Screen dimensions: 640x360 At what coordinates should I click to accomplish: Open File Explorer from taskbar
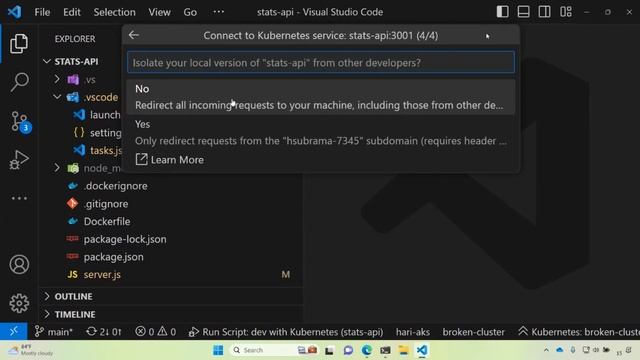tap(403, 350)
